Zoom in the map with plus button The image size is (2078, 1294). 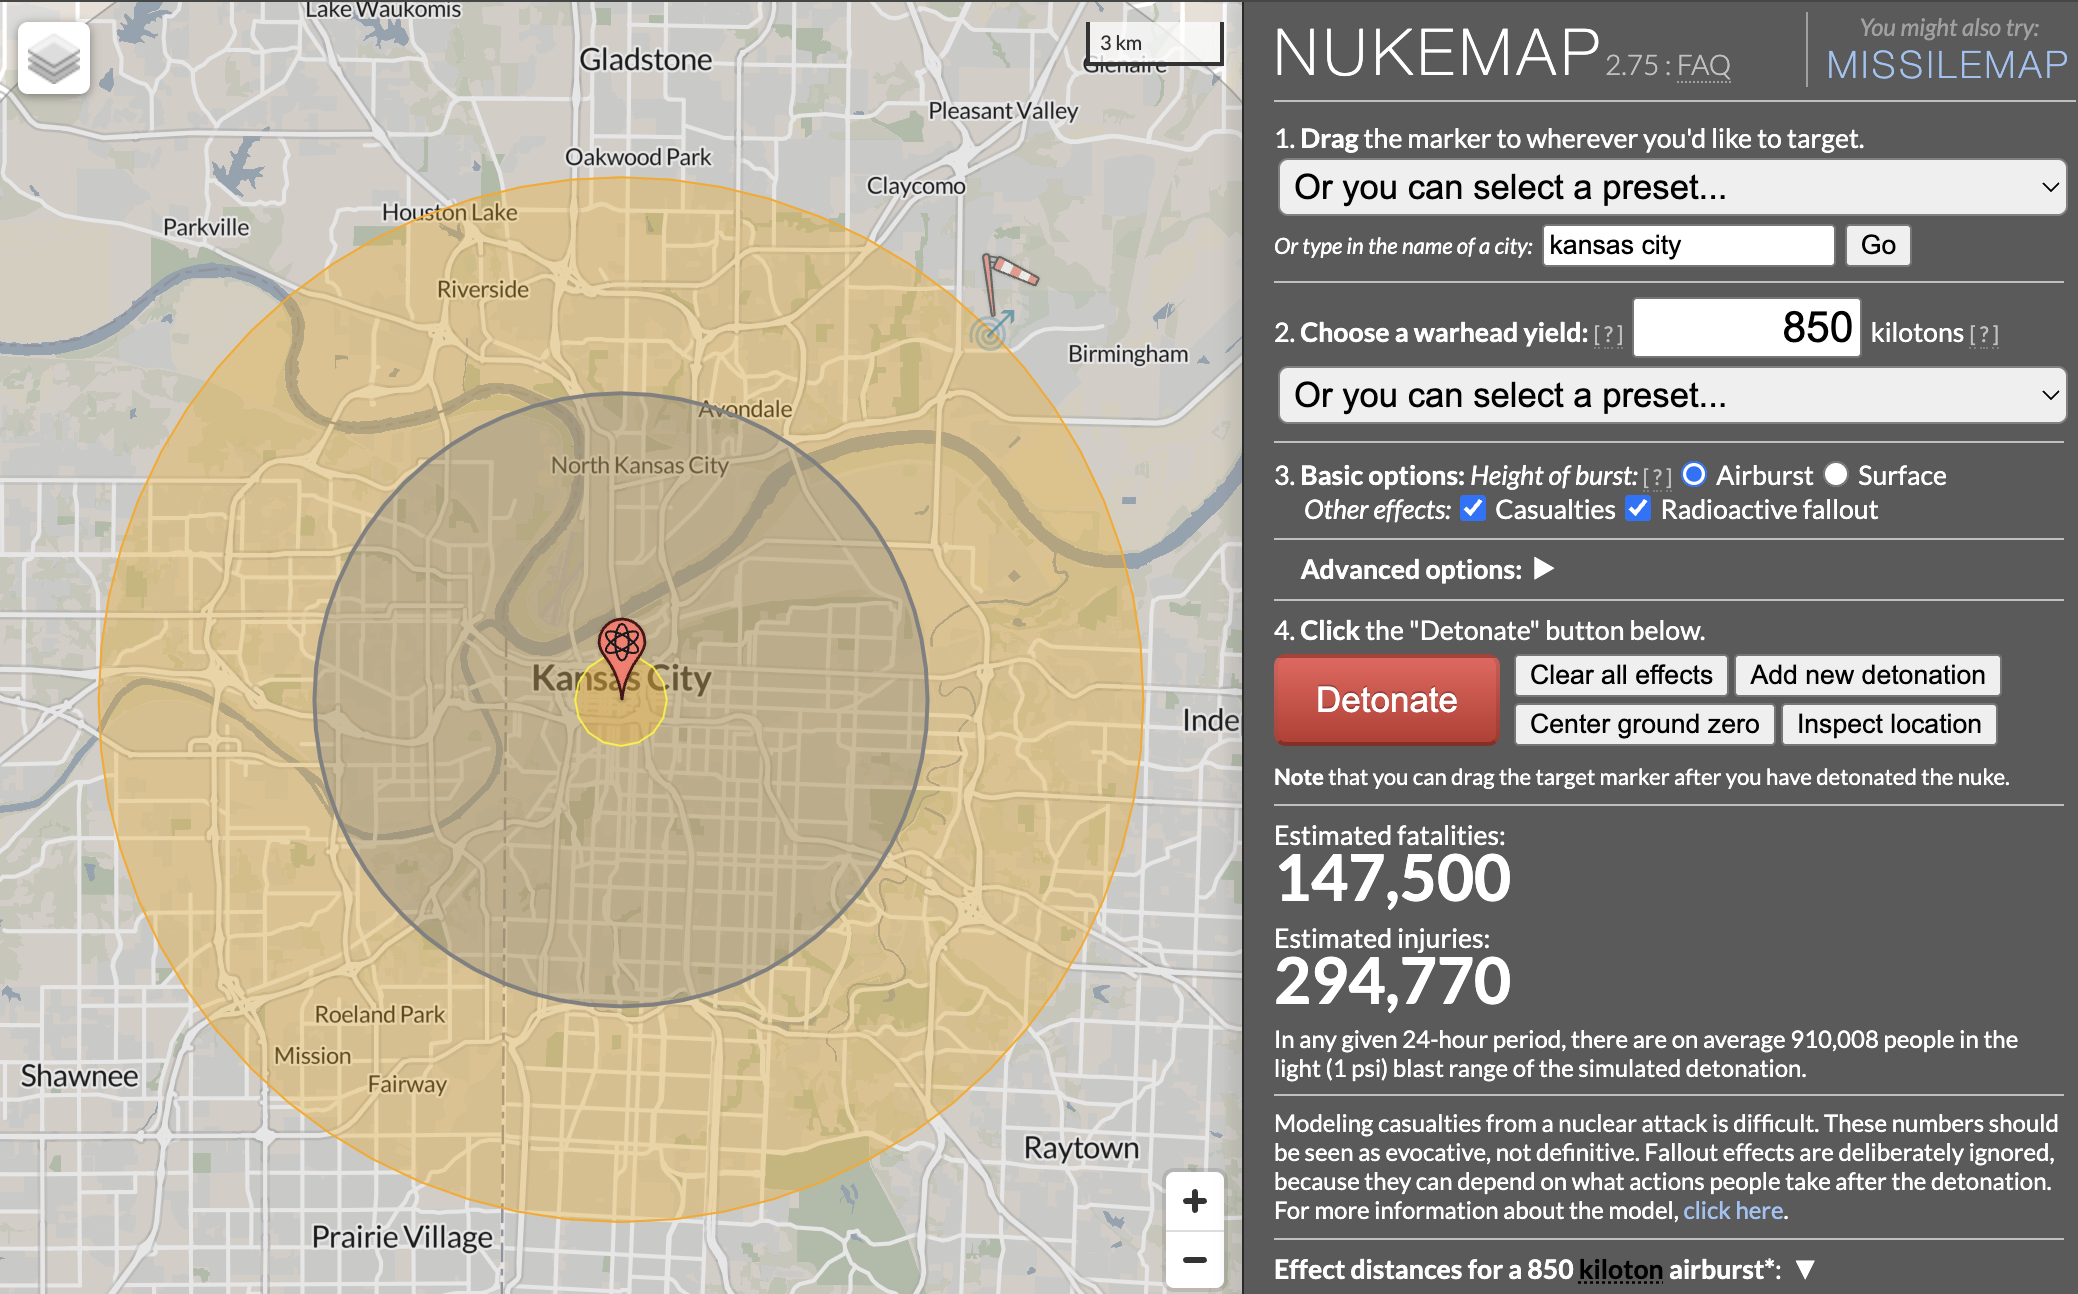[x=1194, y=1201]
